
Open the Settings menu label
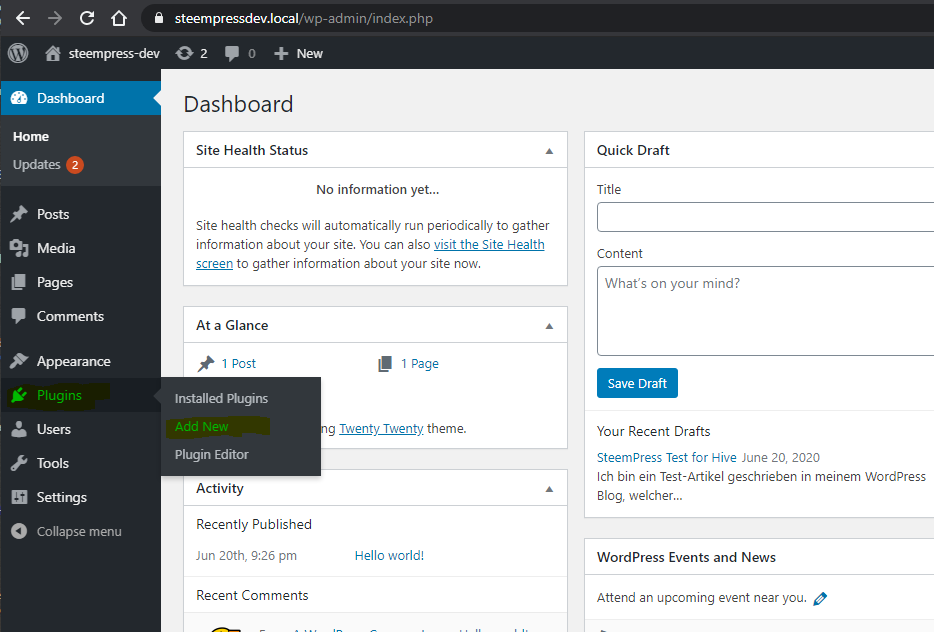click(62, 497)
